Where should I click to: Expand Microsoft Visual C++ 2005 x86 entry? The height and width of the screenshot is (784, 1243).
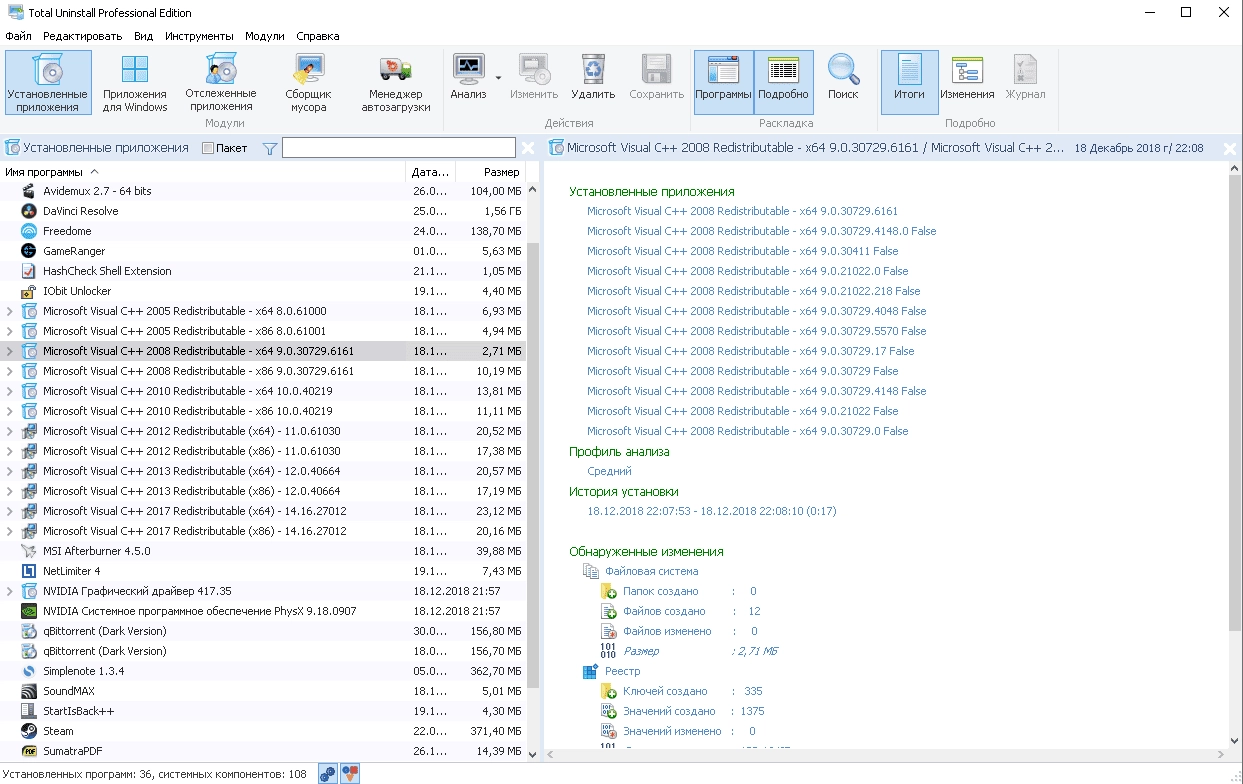(x=10, y=331)
